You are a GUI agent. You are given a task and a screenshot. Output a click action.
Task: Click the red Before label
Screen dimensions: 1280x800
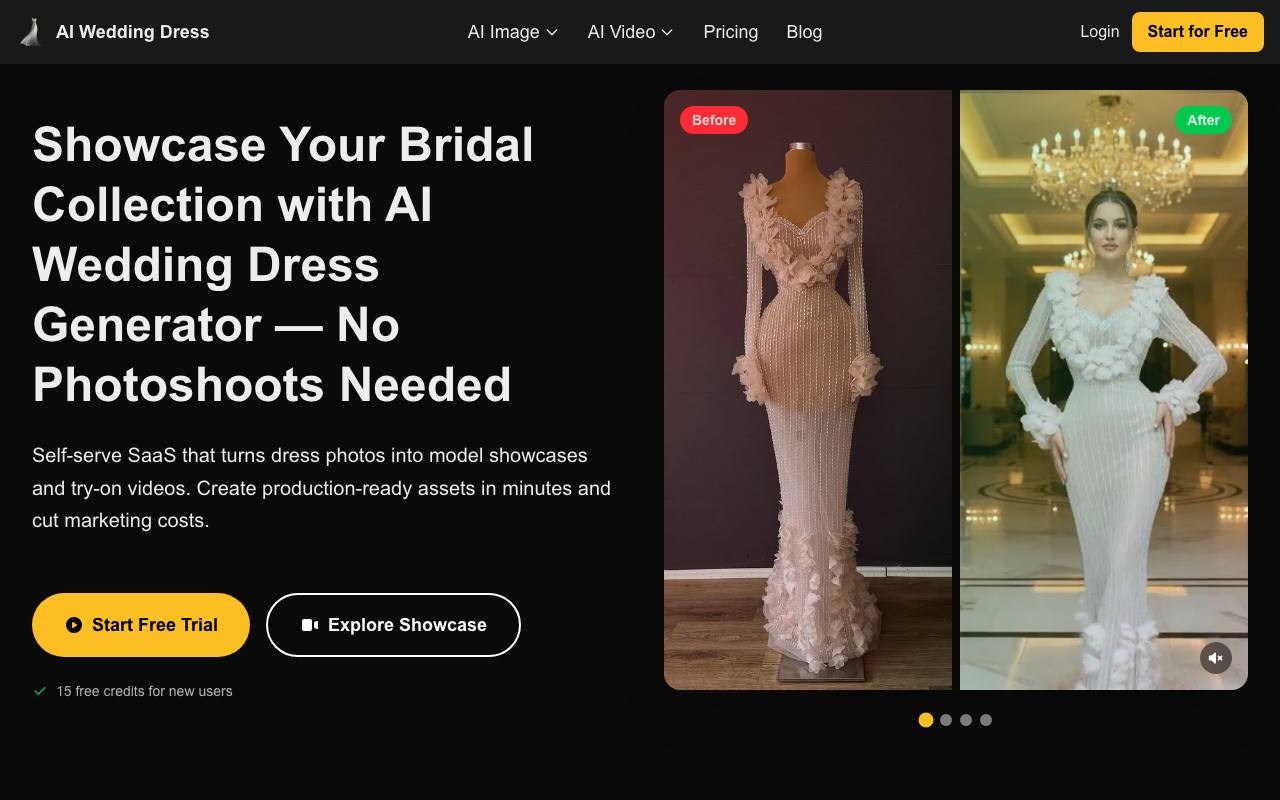(714, 120)
